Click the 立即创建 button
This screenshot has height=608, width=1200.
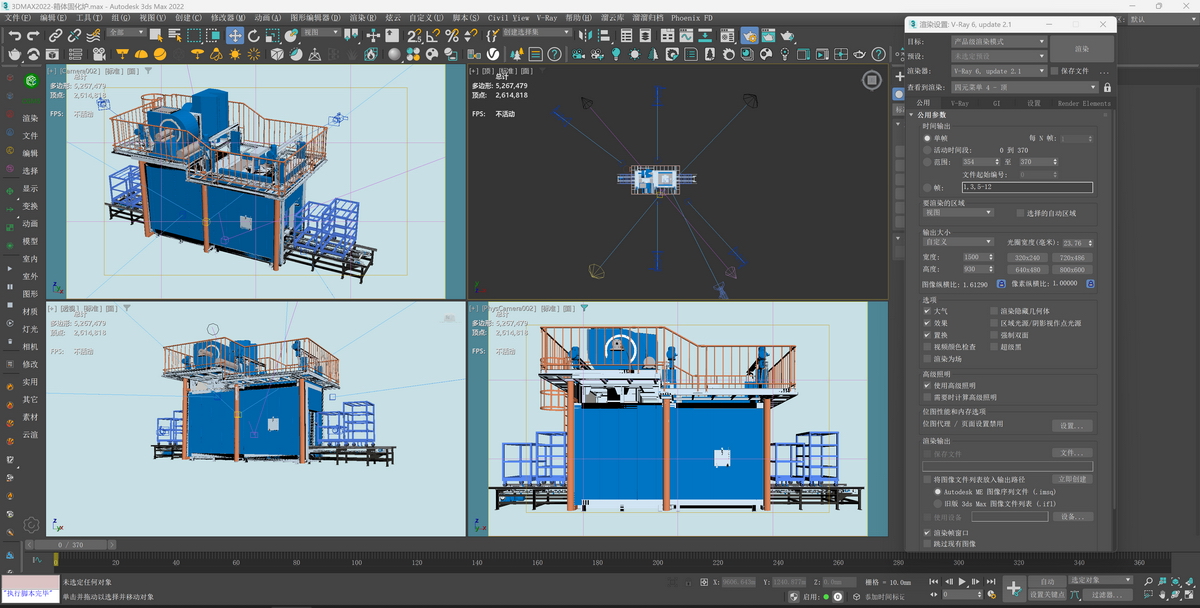1070,479
